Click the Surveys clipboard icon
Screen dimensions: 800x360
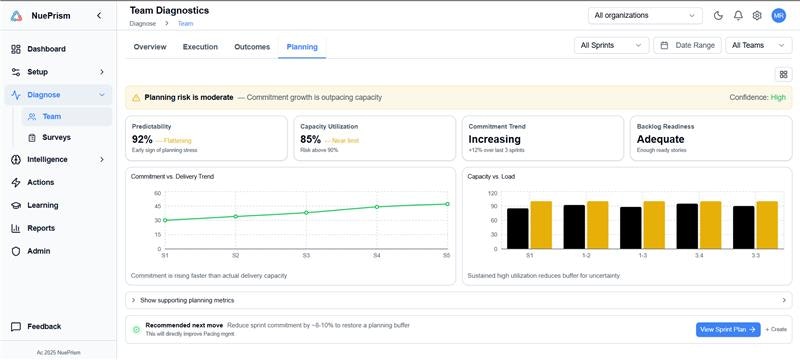[x=32, y=138]
